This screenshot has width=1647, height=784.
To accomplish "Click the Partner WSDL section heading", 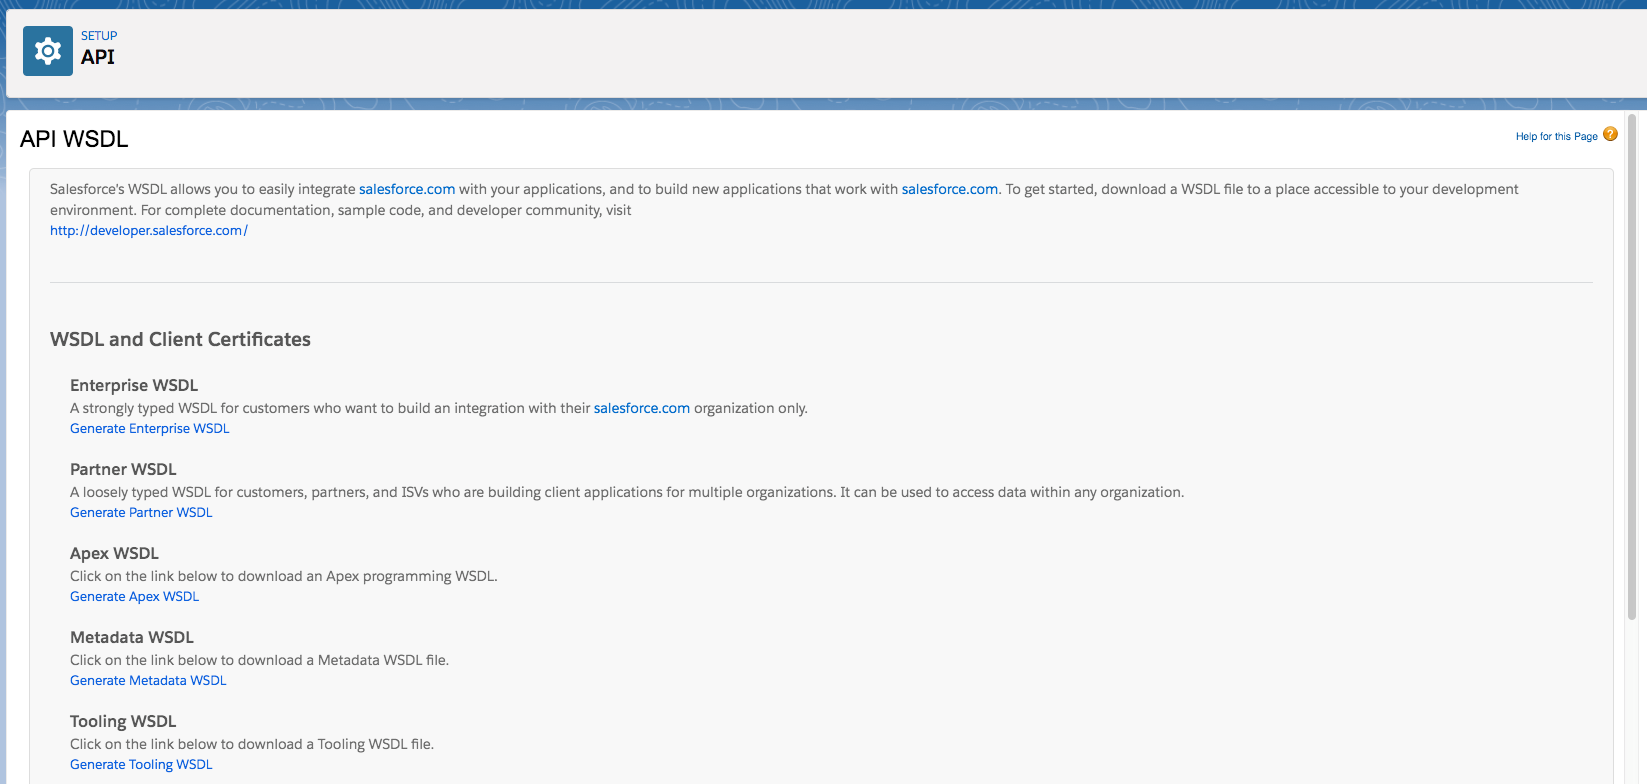I will (x=123, y=469).
